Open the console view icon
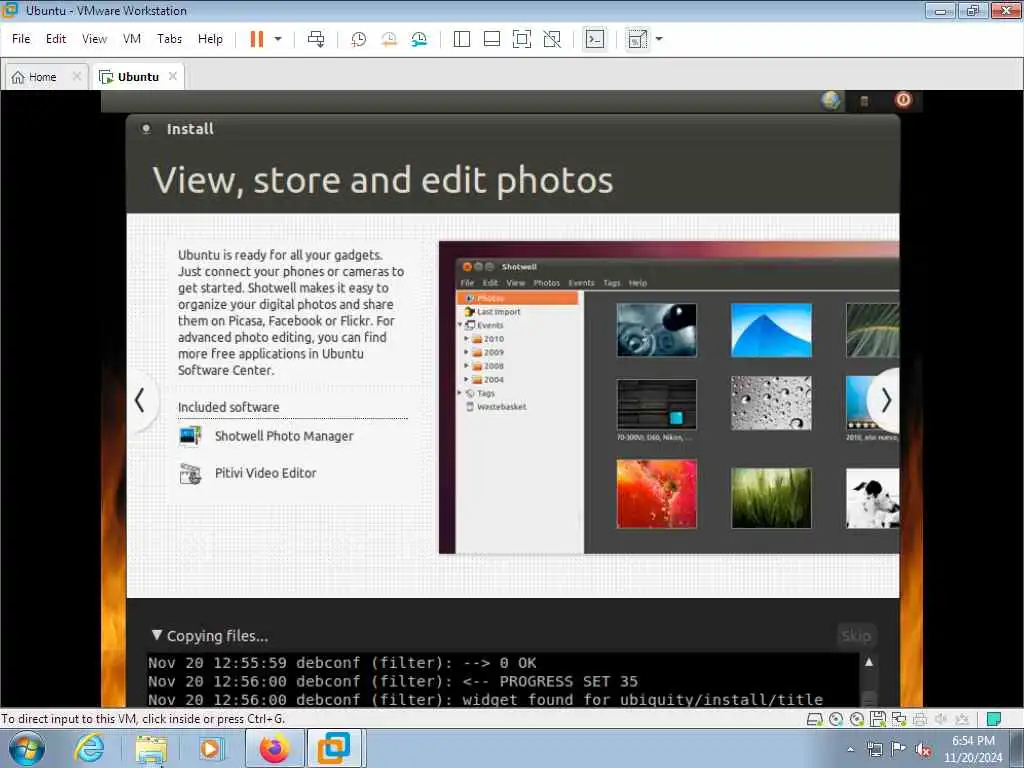 594,39
